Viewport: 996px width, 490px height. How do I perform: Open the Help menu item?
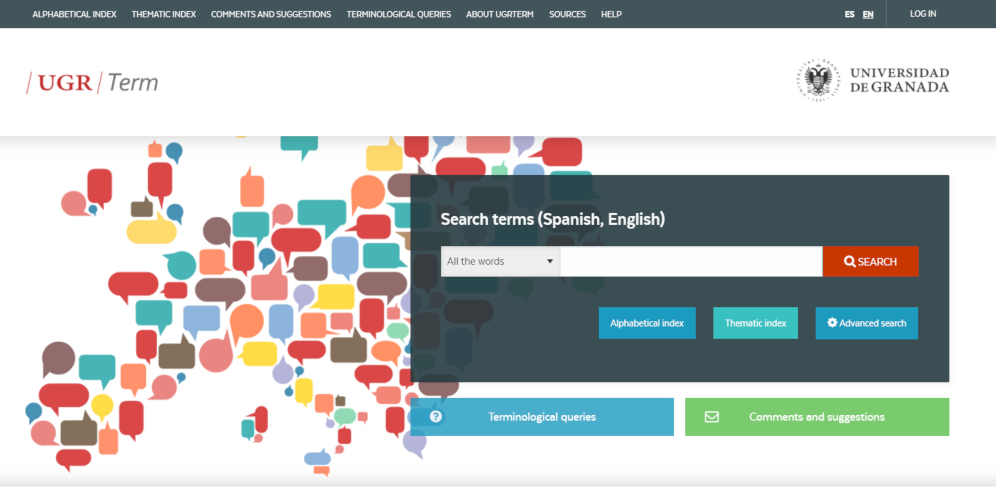pos(611,14)
